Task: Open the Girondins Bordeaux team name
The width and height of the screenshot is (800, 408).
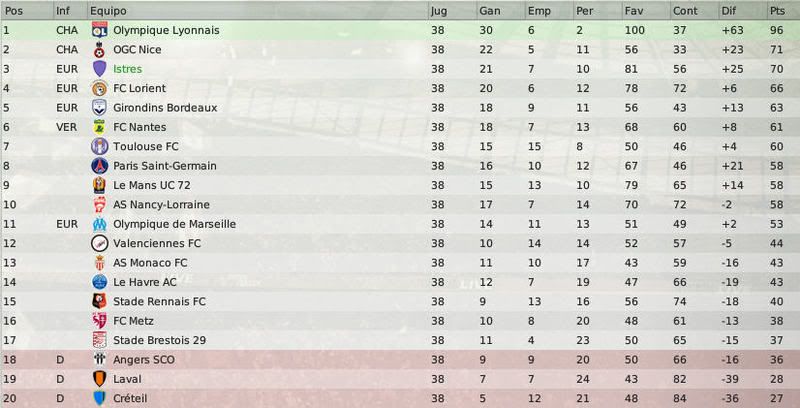Action: (x=165, y=108)
